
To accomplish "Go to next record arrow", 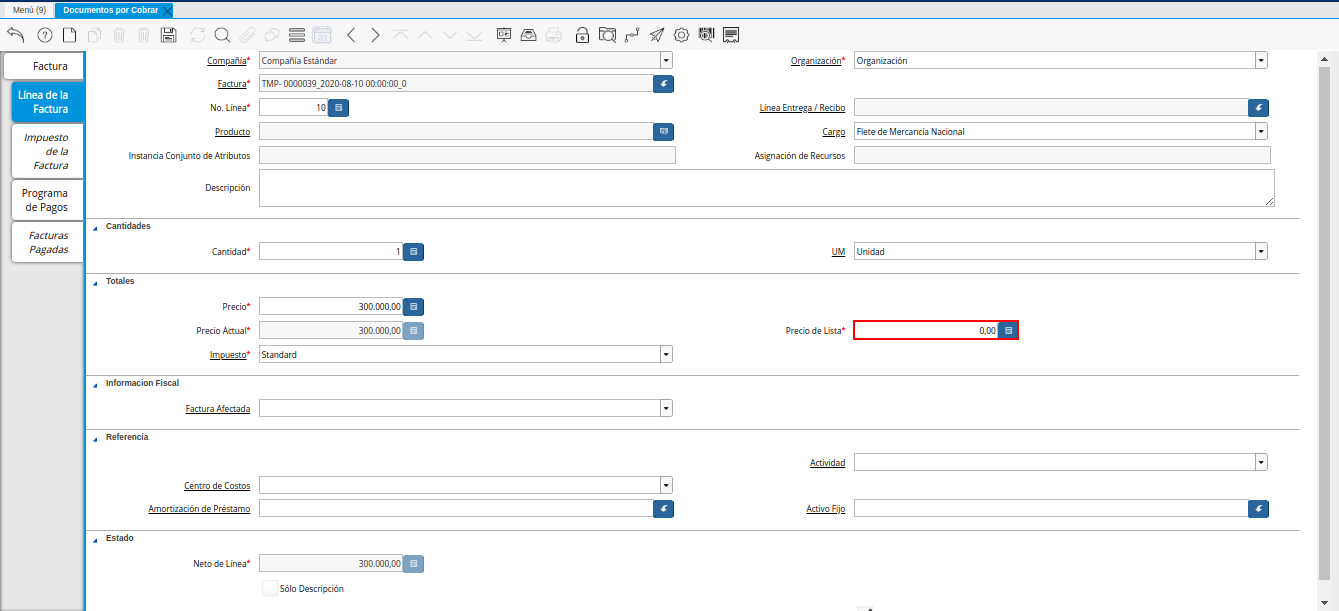I will [x=375, y=35].
